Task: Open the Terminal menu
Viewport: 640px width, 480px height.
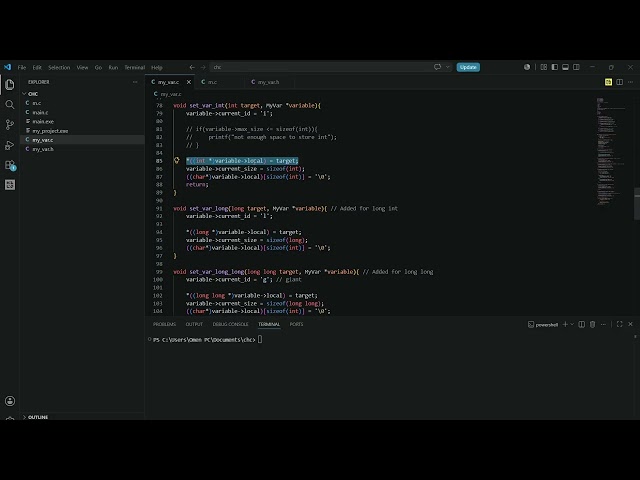Action: [135, 67]
